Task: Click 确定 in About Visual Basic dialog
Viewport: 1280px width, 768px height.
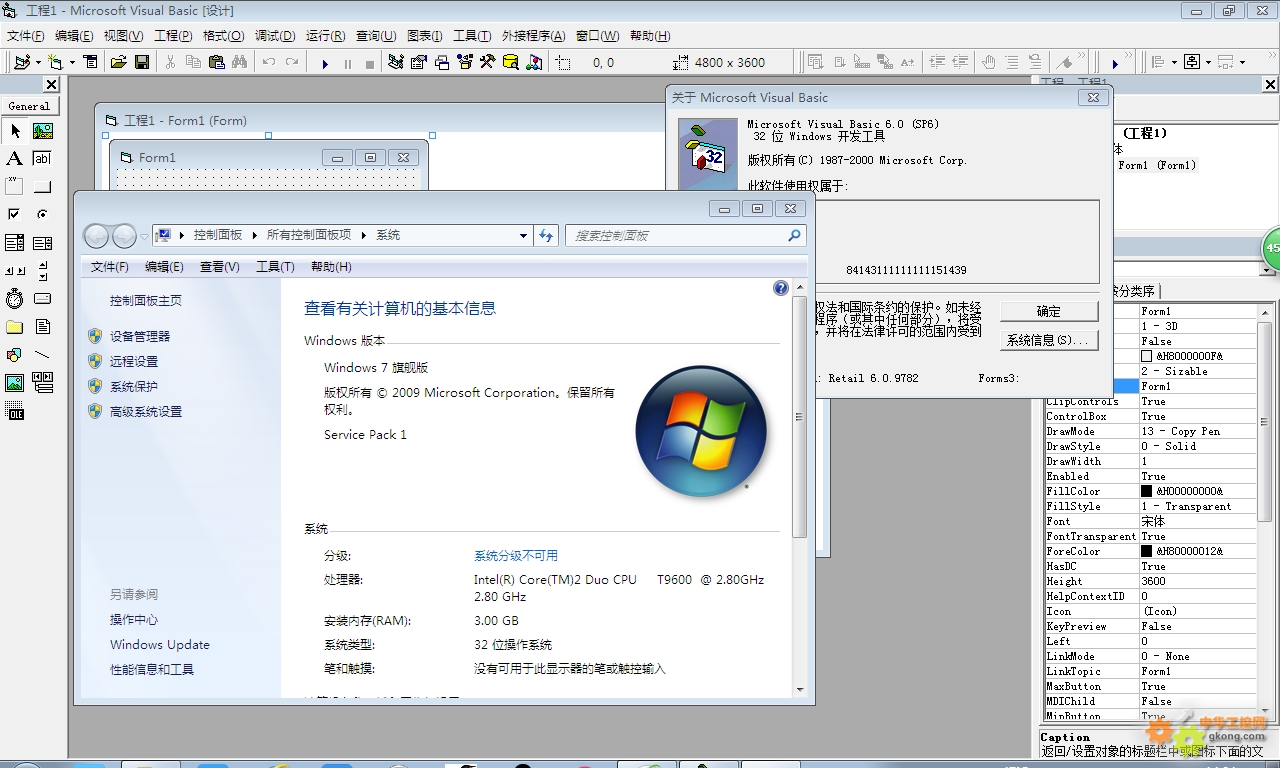Action: coord(1049,311)
